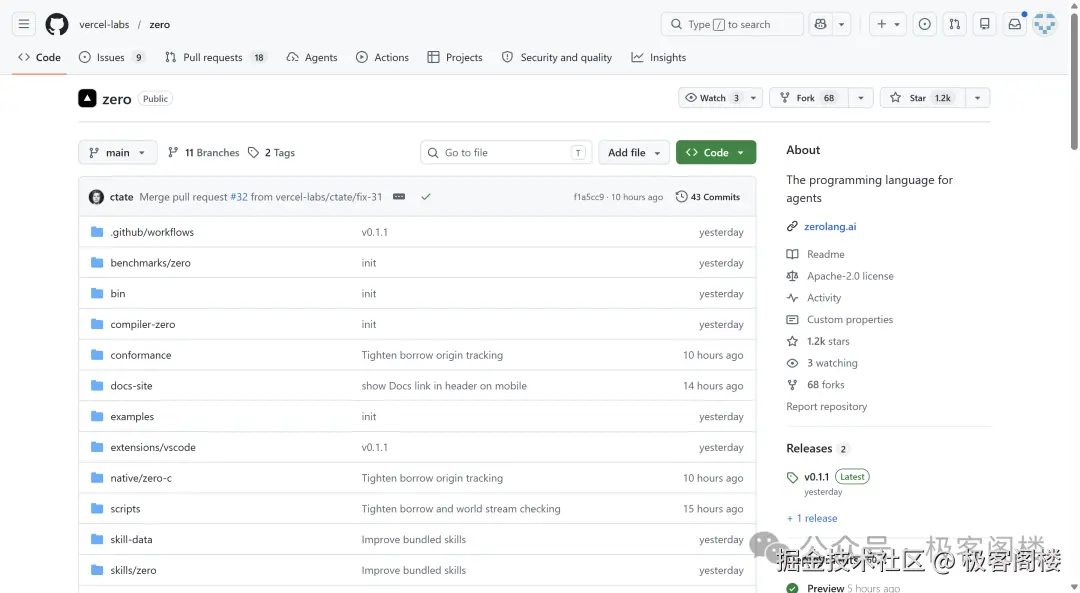Open the native/zero-c folder

pos(141,478)
